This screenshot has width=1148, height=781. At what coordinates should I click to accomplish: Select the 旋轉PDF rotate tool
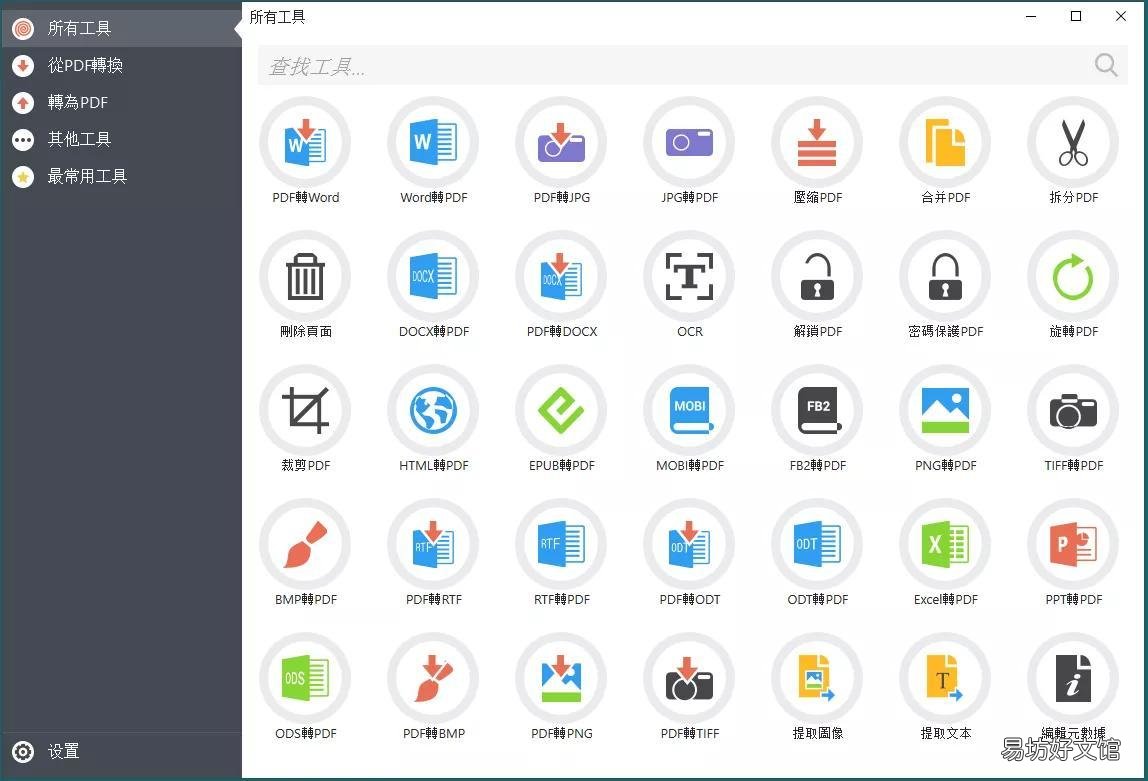click(1073, 277)
